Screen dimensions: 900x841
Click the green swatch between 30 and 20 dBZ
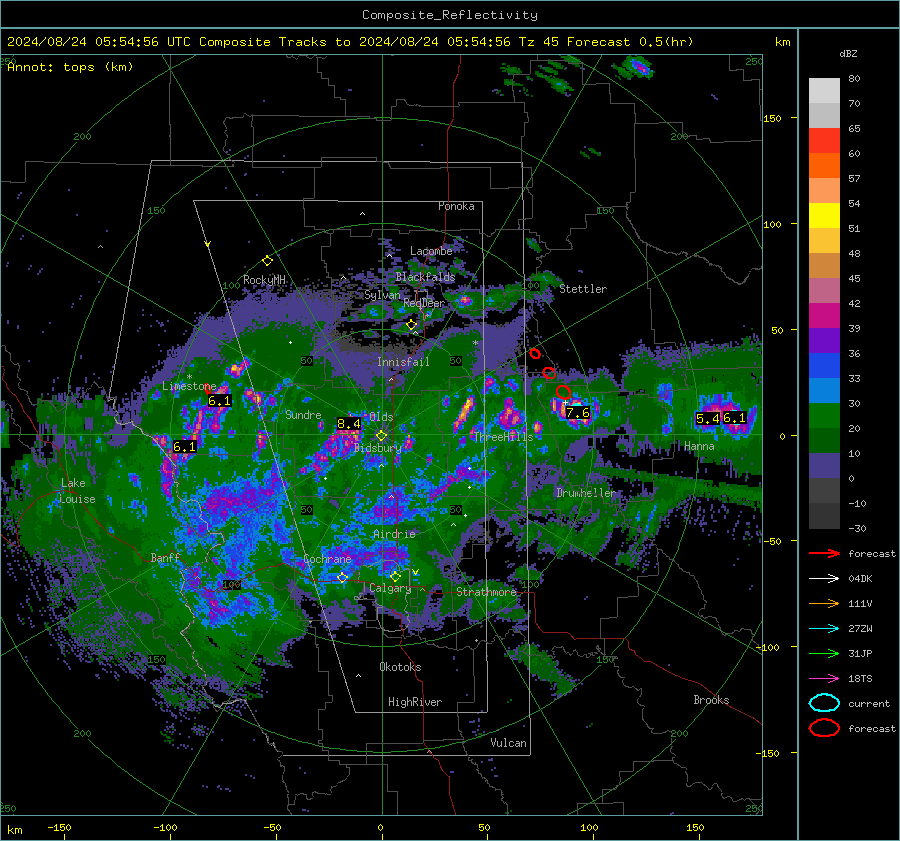click(x=824, y=416)
